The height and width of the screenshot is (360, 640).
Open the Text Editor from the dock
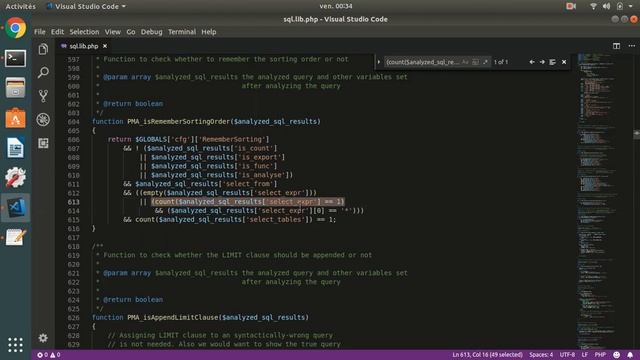(x=16, y=237)
